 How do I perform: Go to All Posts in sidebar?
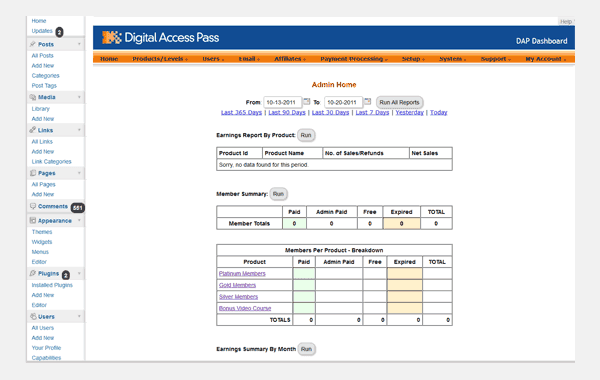click(42, 55)
